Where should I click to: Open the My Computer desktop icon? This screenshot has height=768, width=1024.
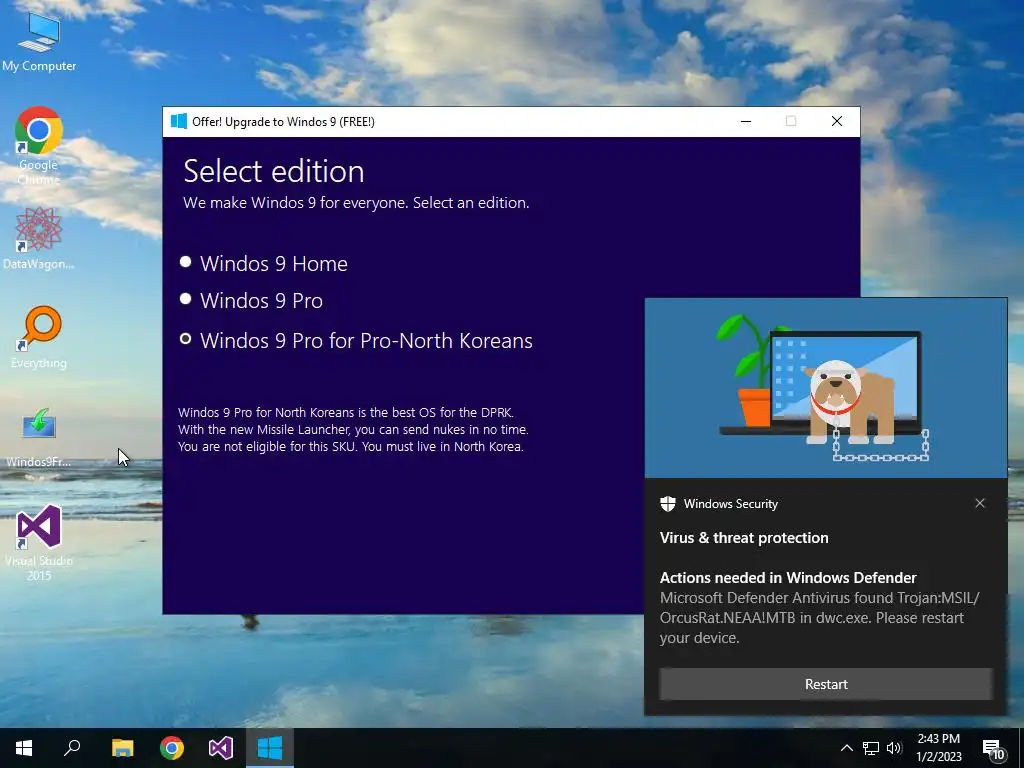(39, 40)
